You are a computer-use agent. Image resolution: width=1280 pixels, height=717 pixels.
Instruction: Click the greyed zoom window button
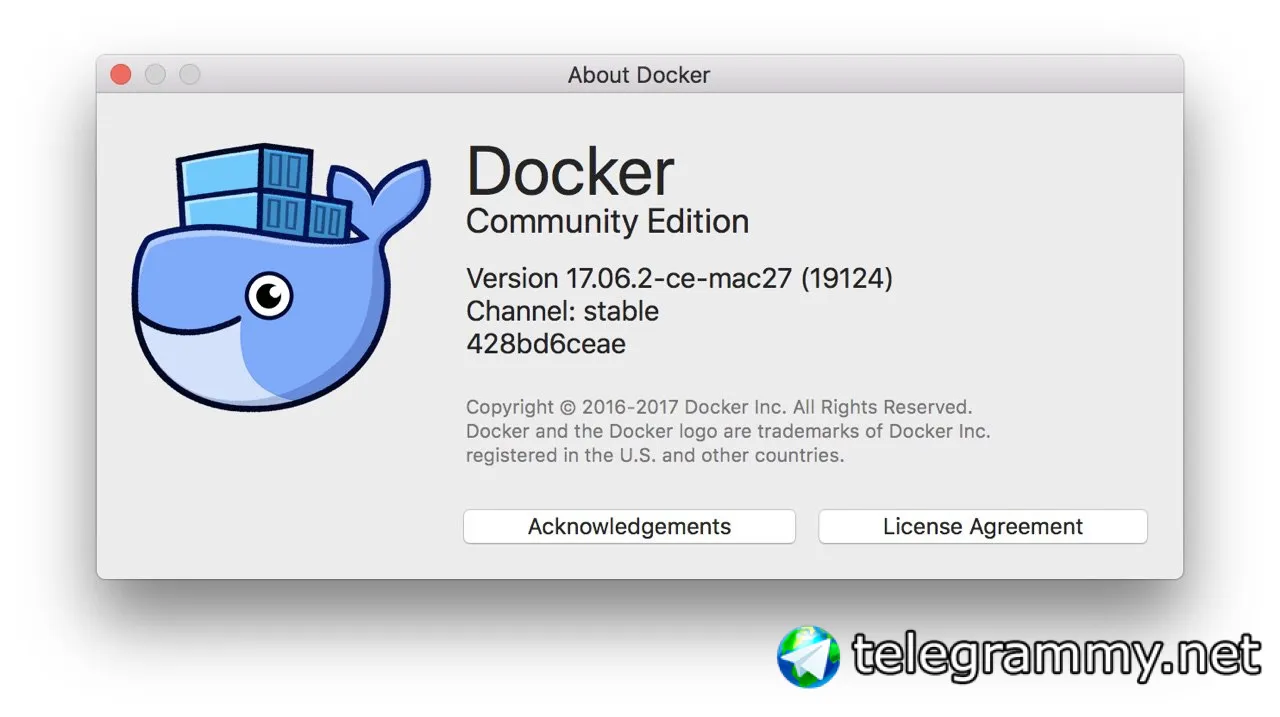pos(189,75)
